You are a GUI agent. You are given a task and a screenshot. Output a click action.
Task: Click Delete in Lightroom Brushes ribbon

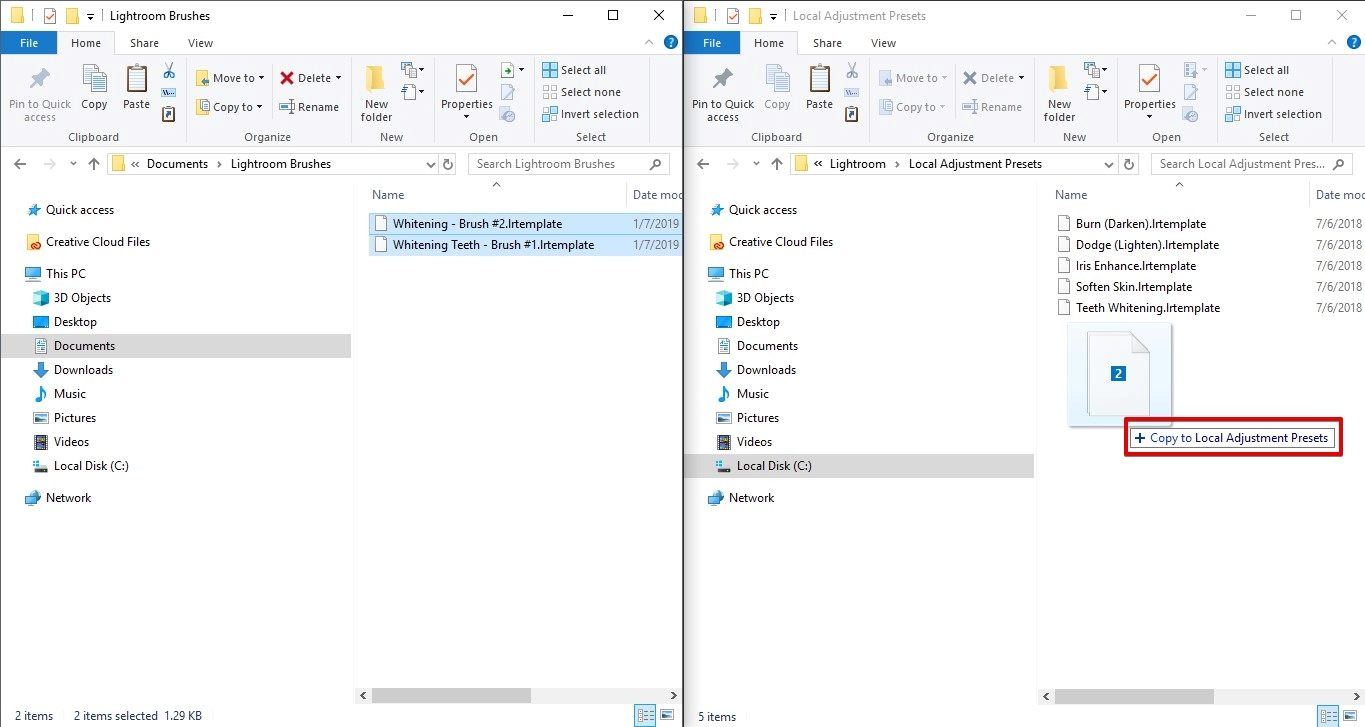(310, 78)
